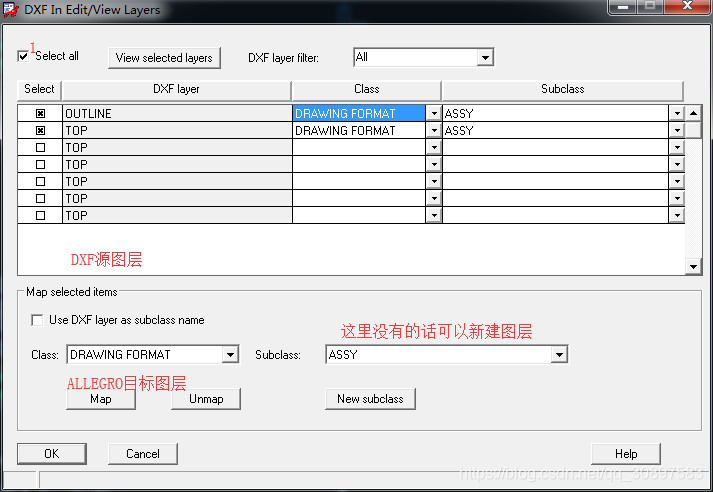Uncheck the OUTLINE layer select box

click(40, 114)
